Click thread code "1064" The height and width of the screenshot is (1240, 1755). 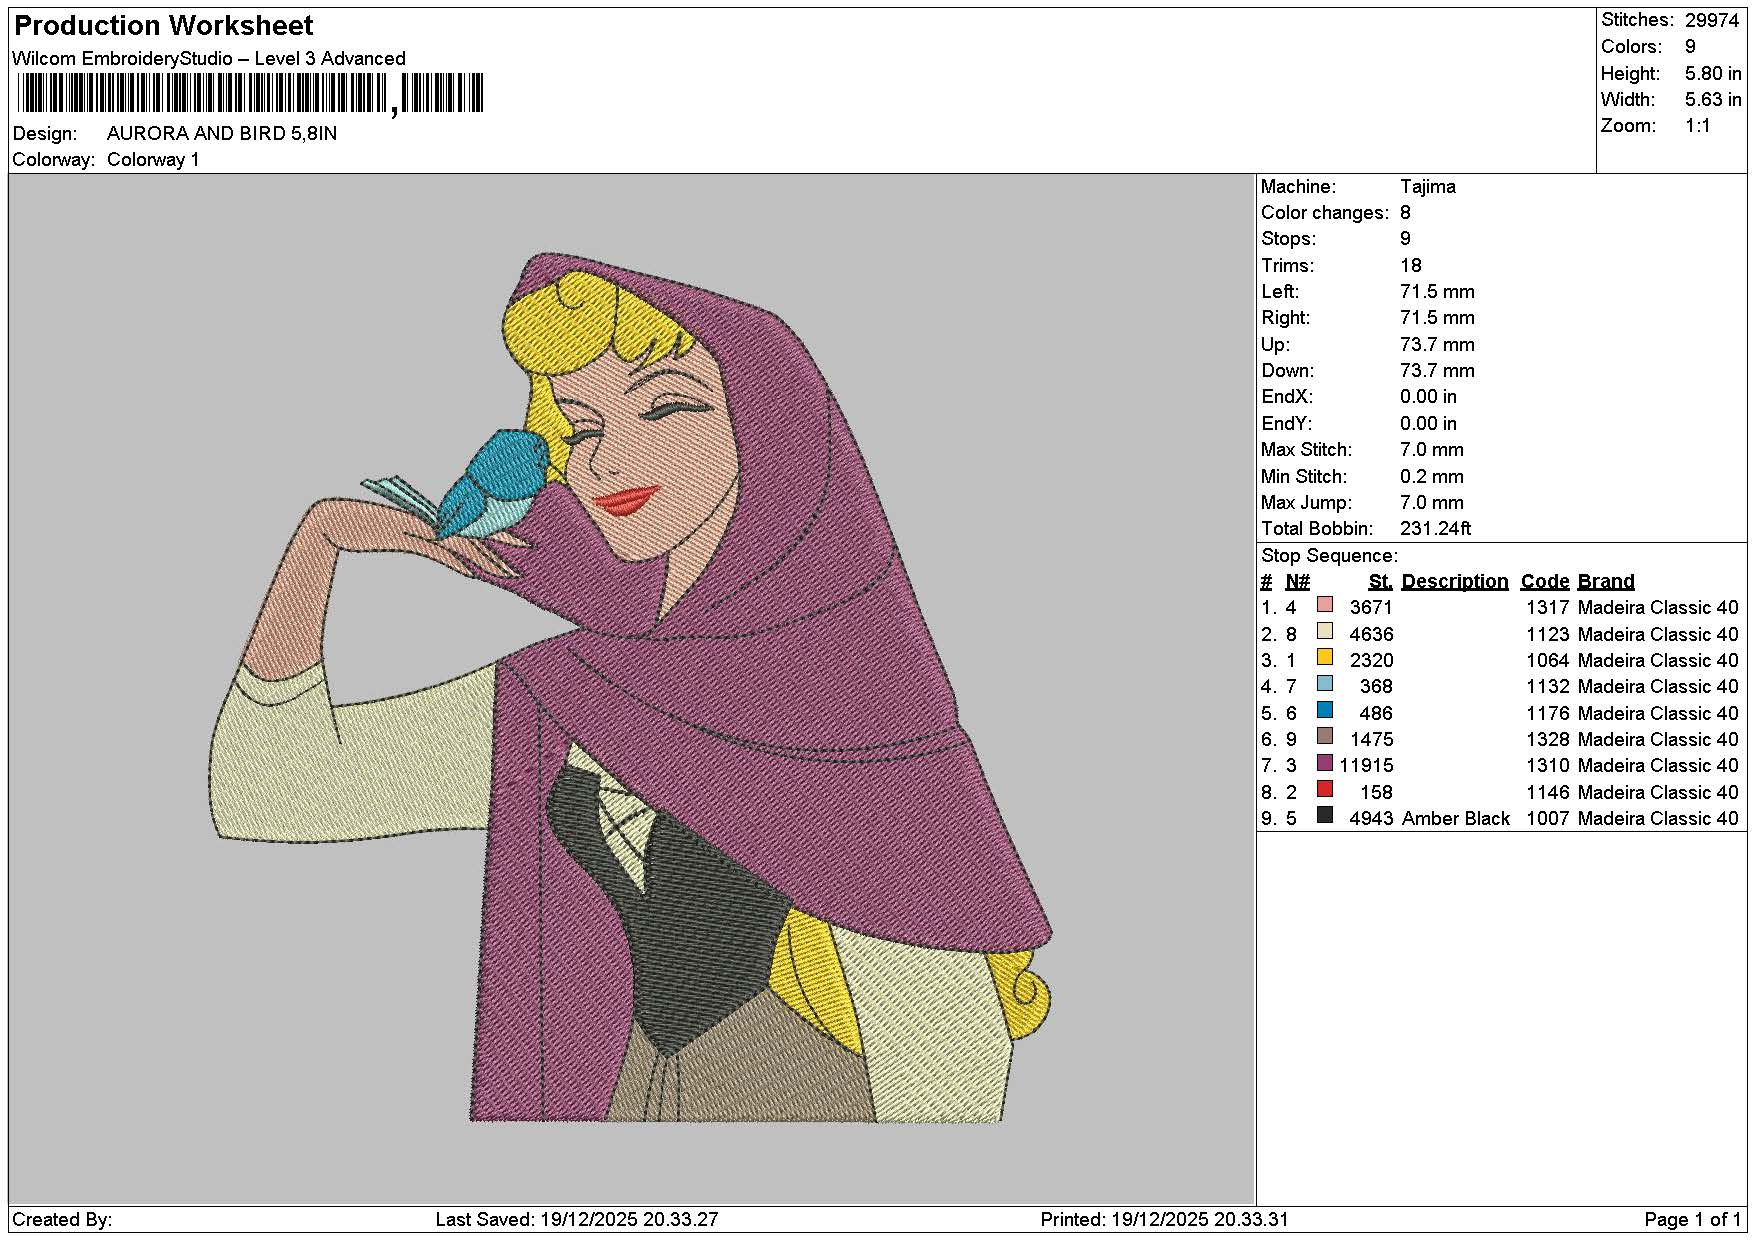click(x=1548, y=661)
